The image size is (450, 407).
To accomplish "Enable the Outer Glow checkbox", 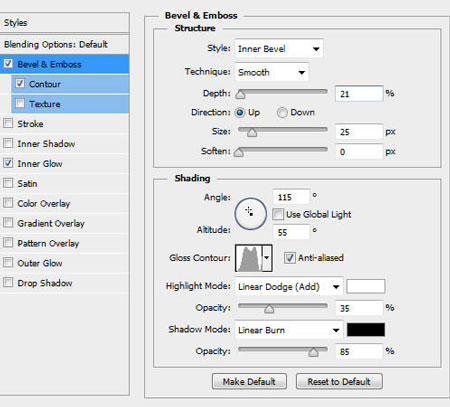I will click(x=8, y=262).
